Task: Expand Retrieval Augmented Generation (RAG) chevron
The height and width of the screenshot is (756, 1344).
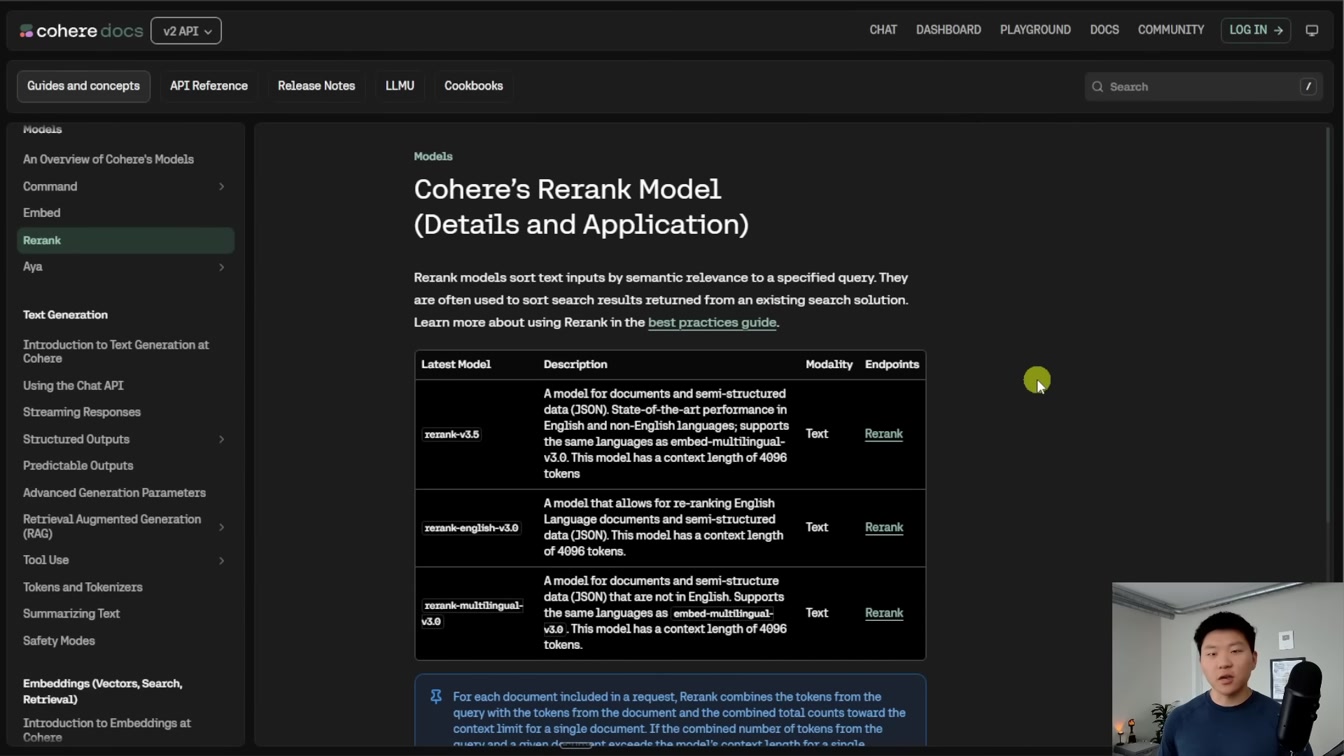Action: (221, 527)
